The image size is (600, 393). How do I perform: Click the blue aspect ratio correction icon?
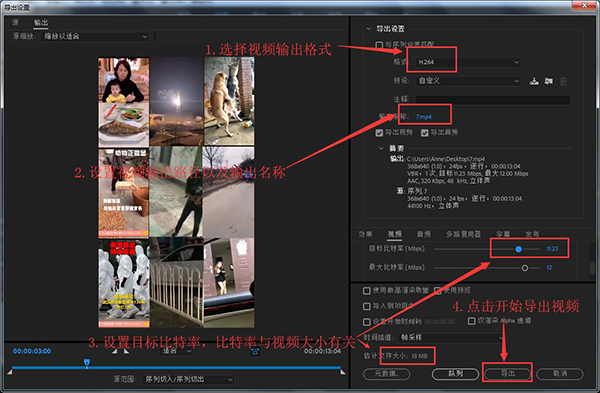[x=255, y=351]
